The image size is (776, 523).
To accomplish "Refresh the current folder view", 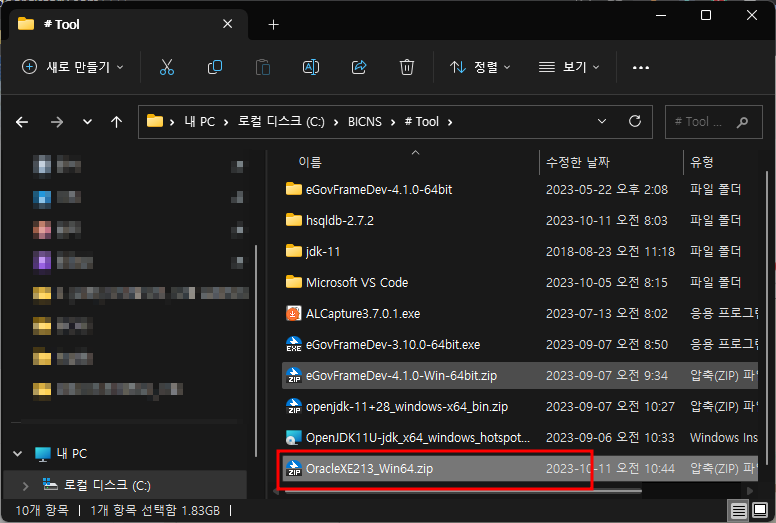I will point(635,121).
